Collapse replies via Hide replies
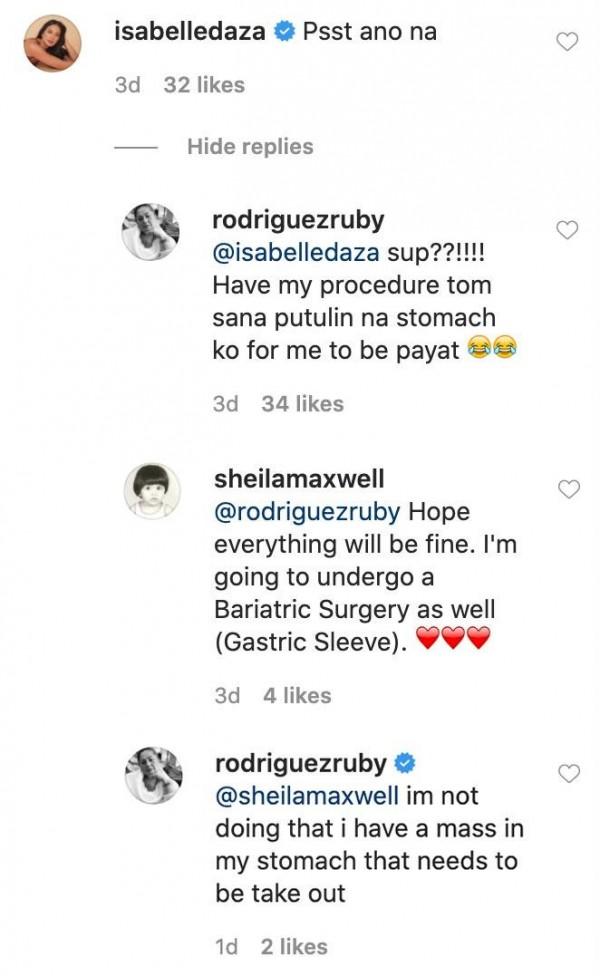The image size is (600, 976). [x=248, y=145]
